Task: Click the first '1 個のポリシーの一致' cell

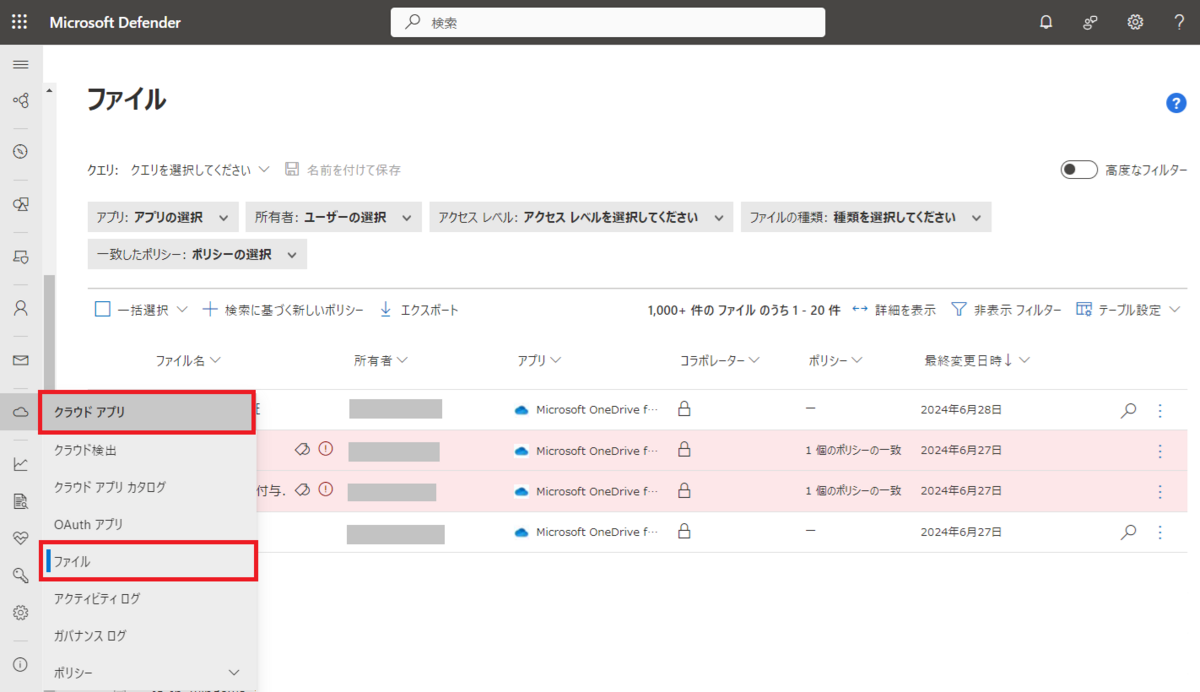Action: pyautogui.click(x=853, y=450)
